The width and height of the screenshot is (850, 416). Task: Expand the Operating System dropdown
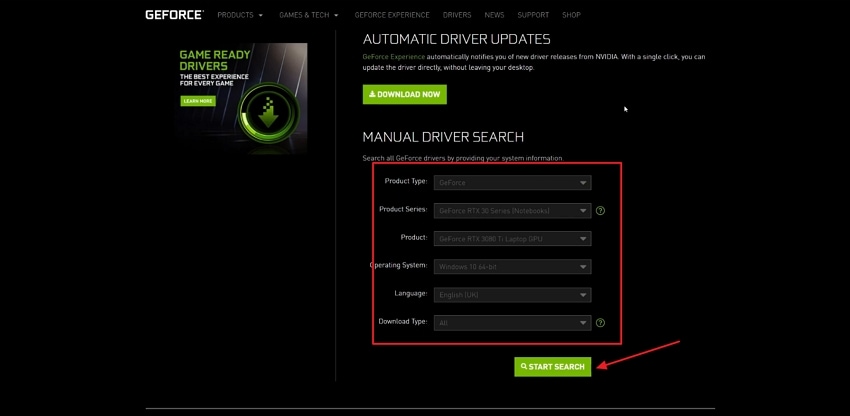(x=512, y=267)
